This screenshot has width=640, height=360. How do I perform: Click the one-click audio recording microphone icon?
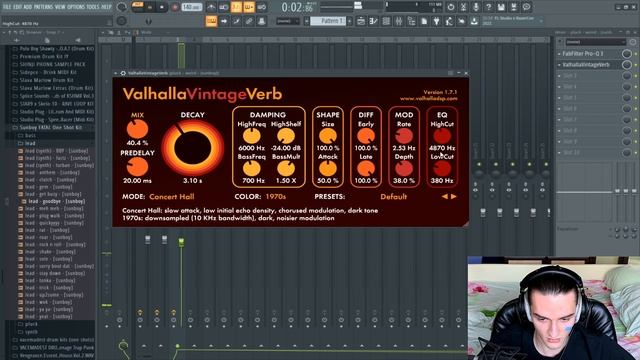[x=476, y=7]
